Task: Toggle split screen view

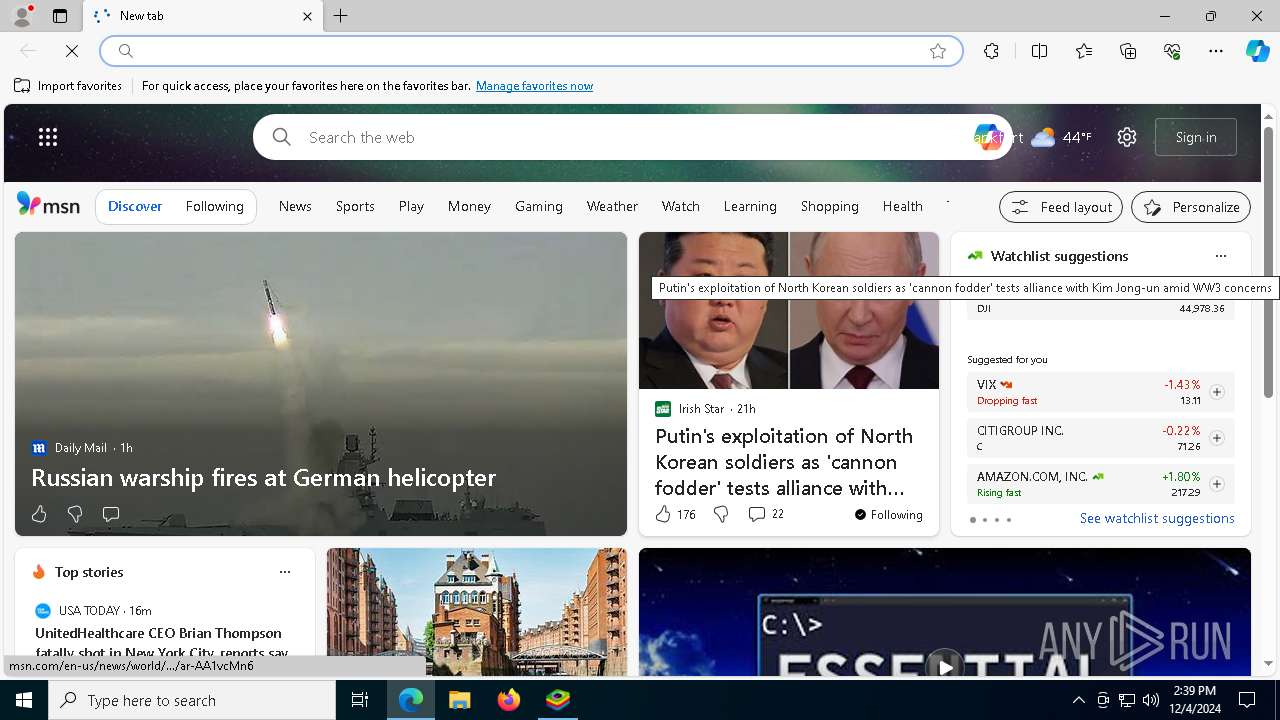Action: [x=1039, y=51]
